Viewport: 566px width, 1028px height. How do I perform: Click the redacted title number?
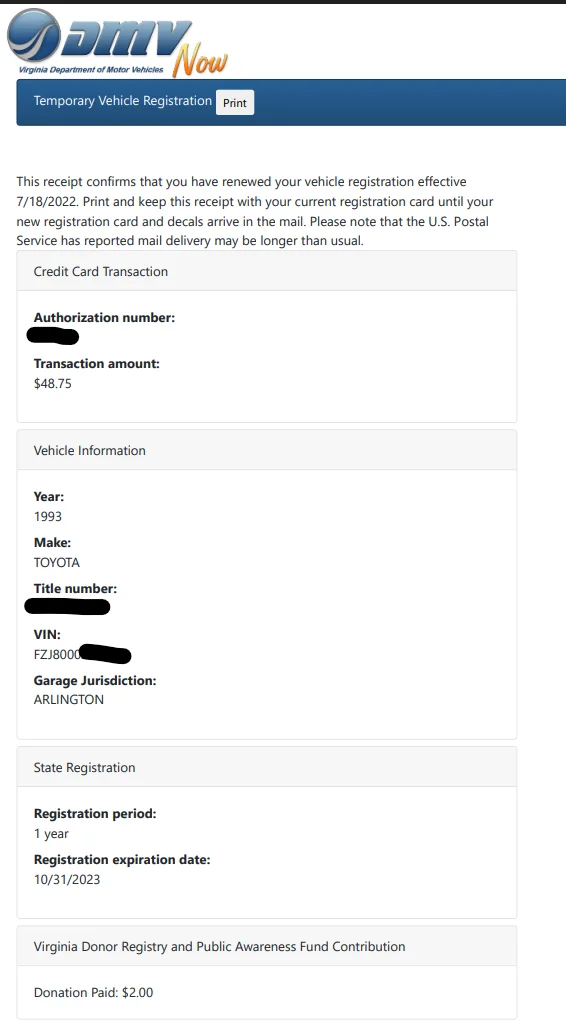[x=67, y=606]
